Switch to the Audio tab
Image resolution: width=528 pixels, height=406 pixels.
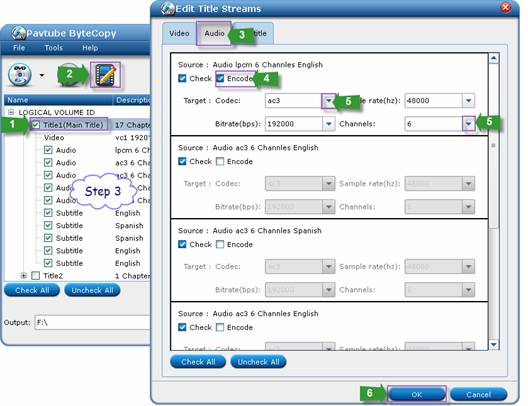click(214, 33)
